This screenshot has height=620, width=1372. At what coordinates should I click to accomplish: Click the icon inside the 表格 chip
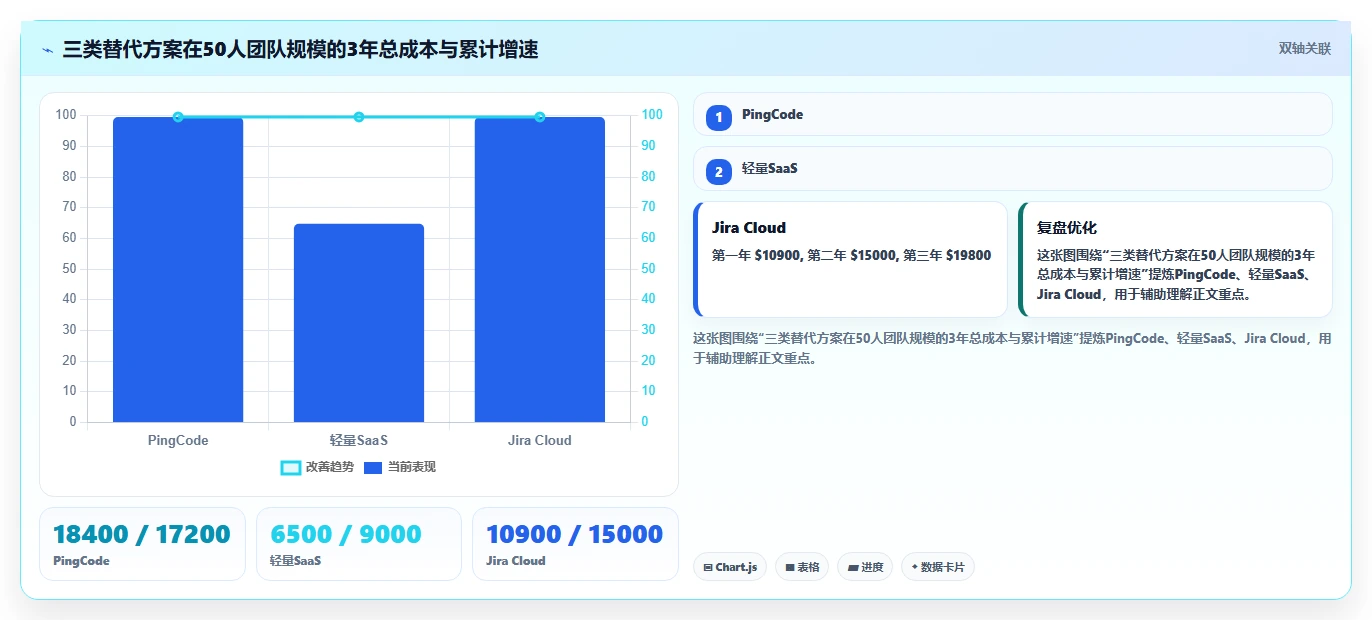coord(790,568)
